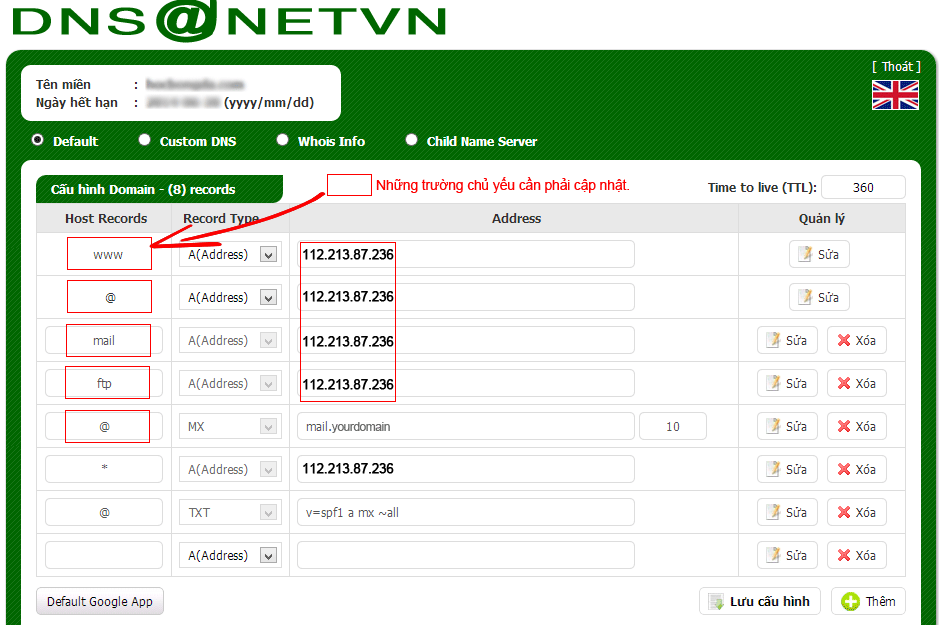This screenshot has width=951, height=625.
Task: Edit the TXT record with Sửa
Action: click(787, 512)
